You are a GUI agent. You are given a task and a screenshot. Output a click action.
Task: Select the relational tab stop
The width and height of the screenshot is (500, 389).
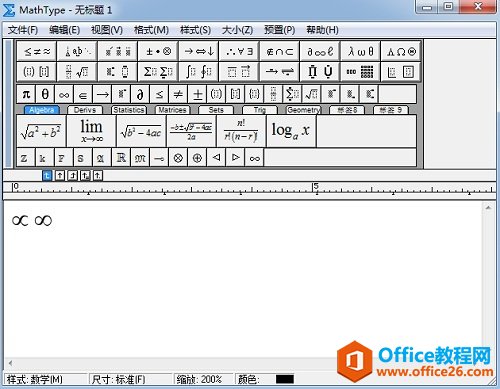tap(85, 175)
